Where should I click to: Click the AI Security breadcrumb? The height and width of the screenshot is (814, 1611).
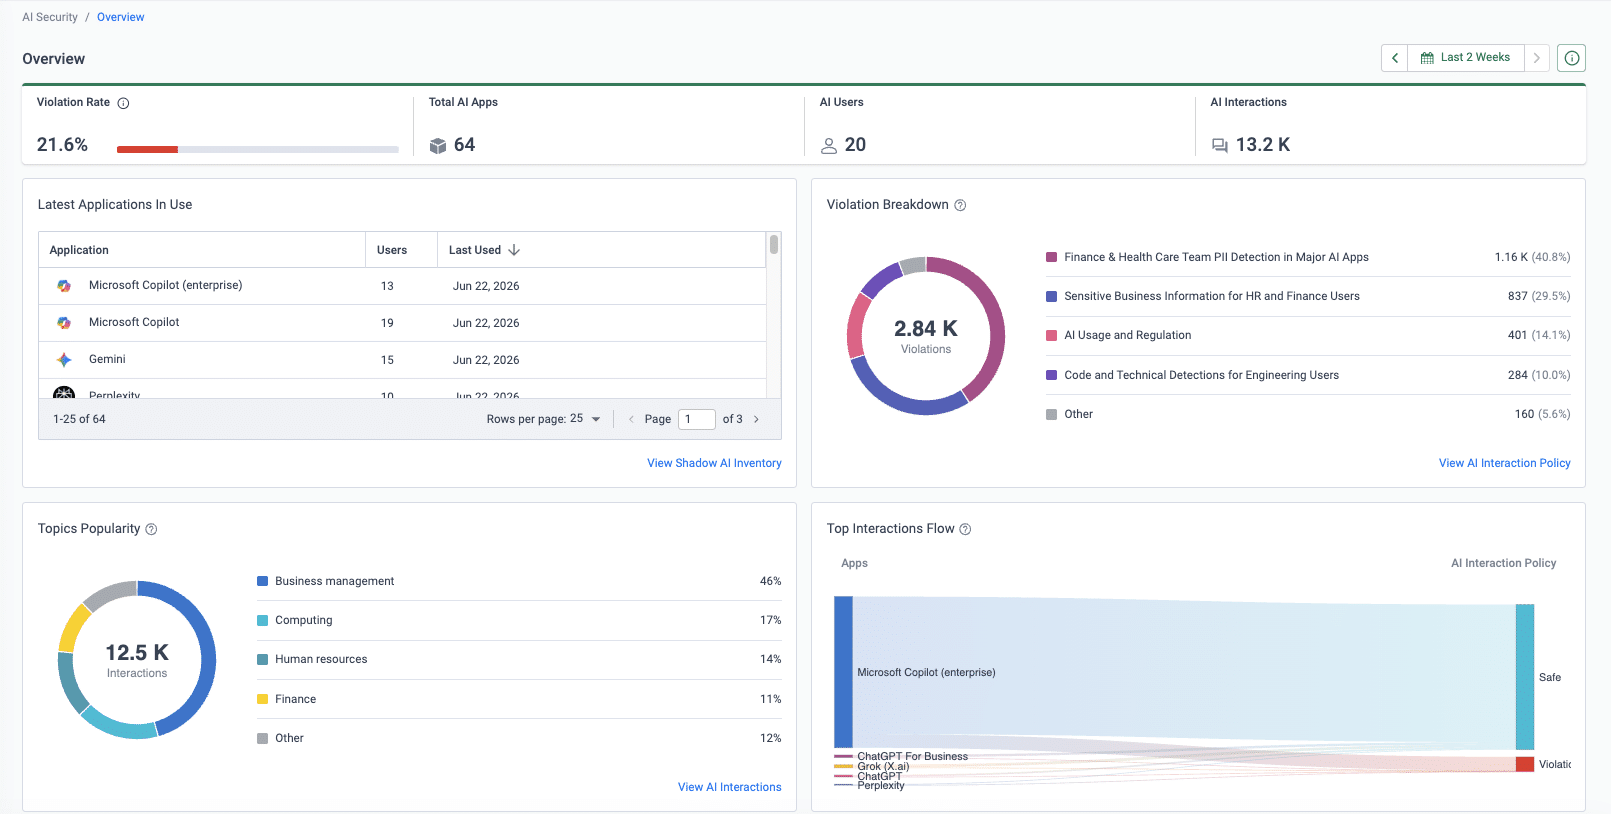(50, 17)
